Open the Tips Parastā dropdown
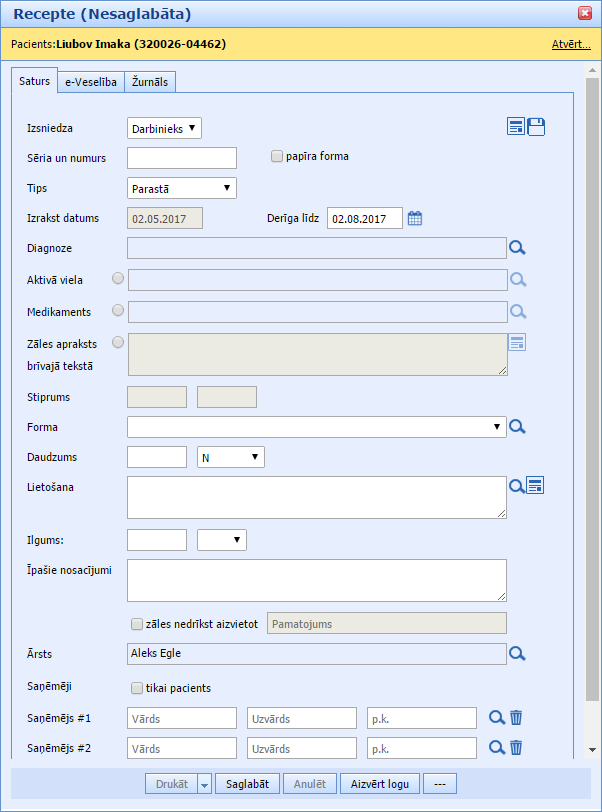 click(182, 188)
